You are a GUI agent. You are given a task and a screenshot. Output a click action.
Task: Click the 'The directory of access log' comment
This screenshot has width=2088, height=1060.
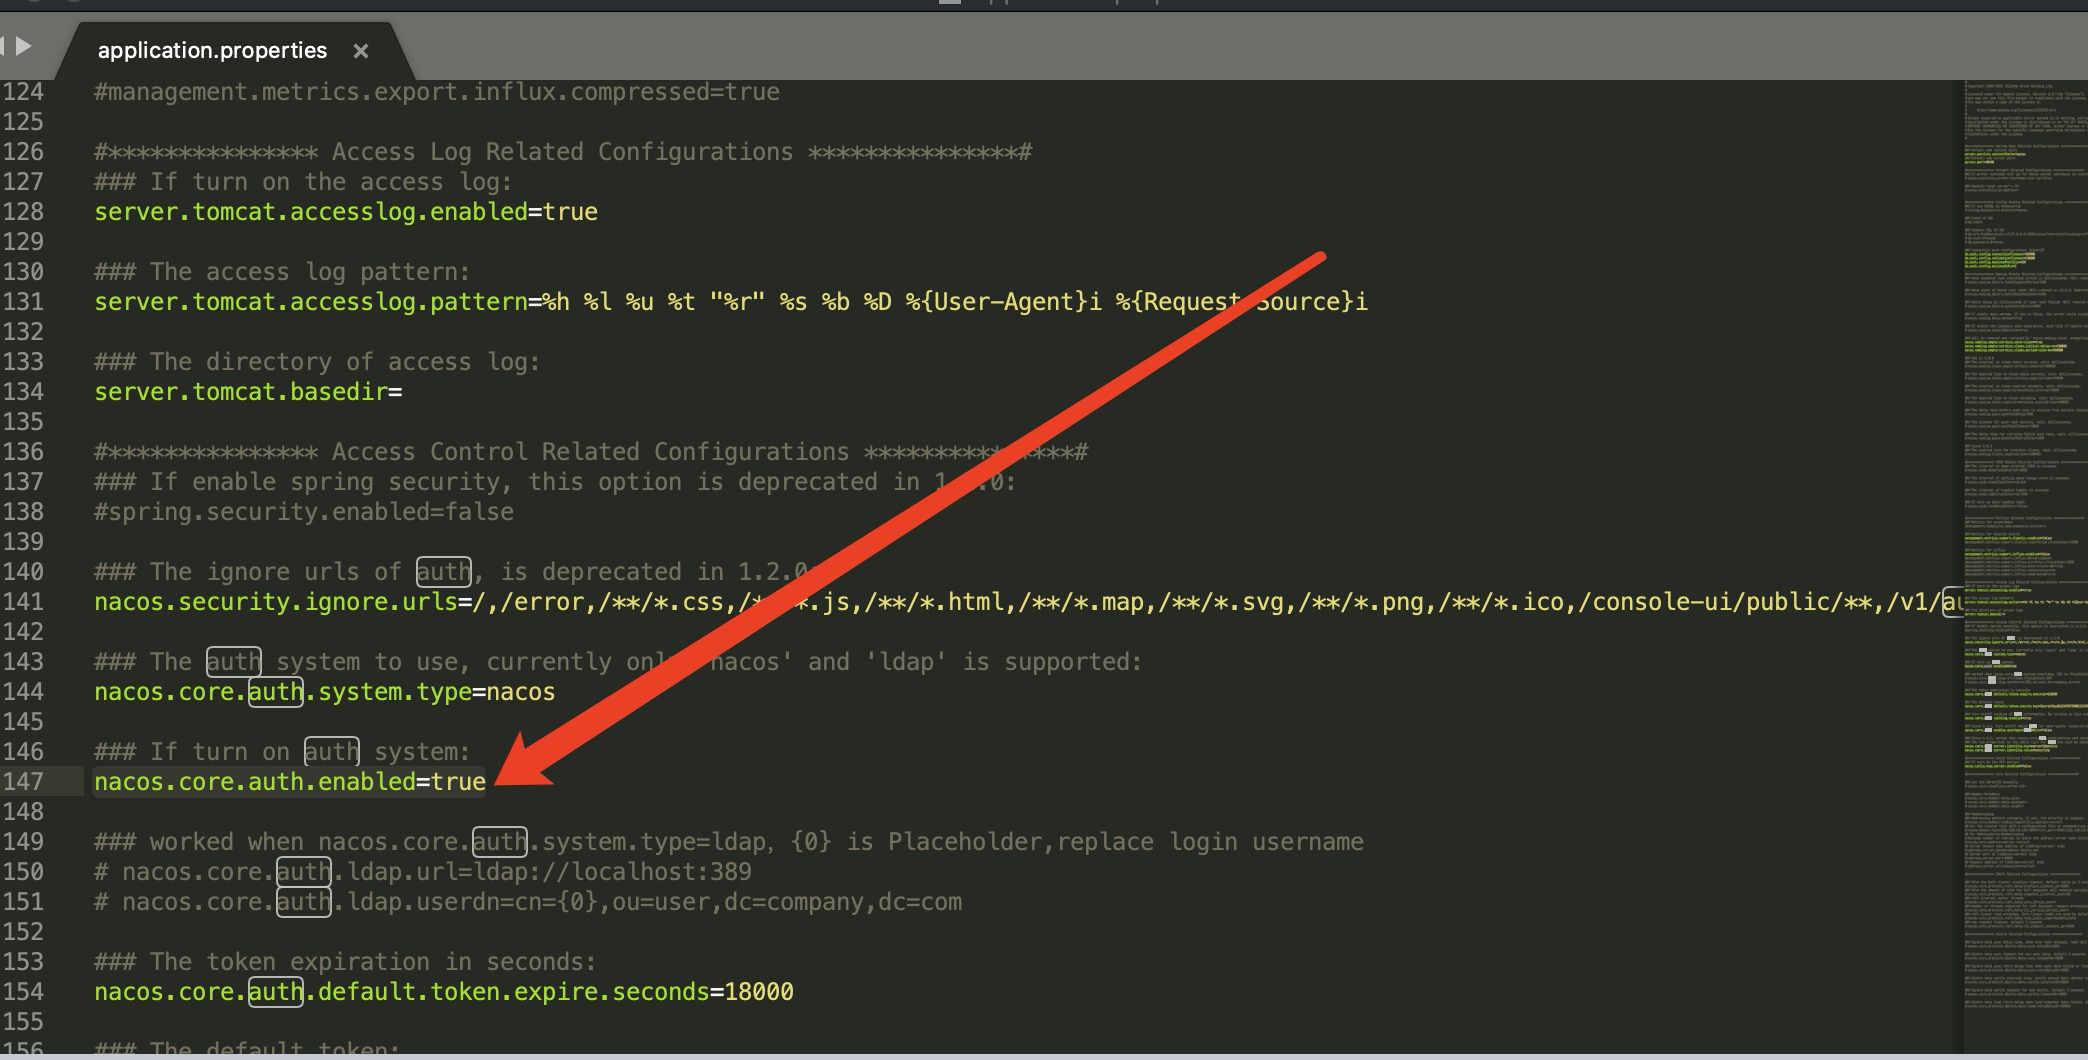[x=317, y=362]
